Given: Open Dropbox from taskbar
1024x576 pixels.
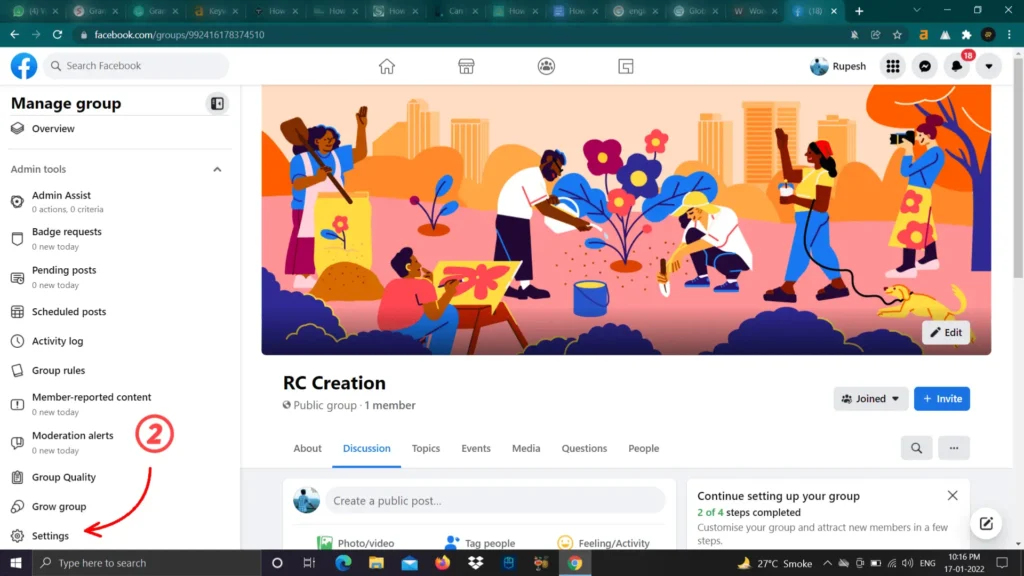Looking at the screenshot, I should (475, 563).
